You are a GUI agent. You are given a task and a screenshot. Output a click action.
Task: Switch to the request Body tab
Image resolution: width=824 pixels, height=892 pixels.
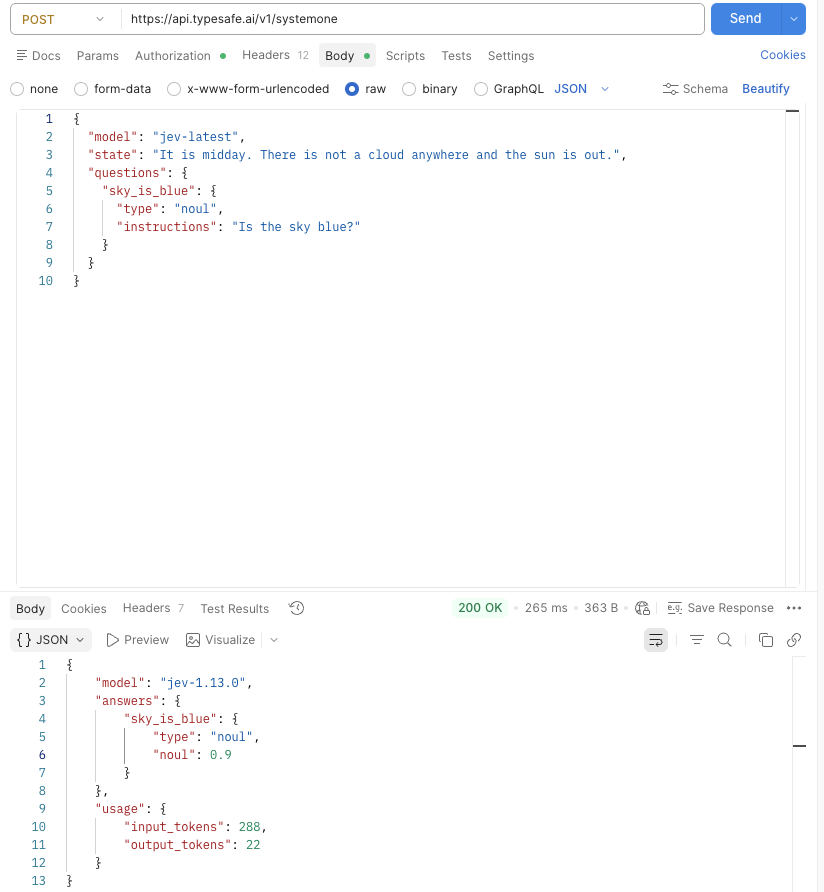(347, 56)
